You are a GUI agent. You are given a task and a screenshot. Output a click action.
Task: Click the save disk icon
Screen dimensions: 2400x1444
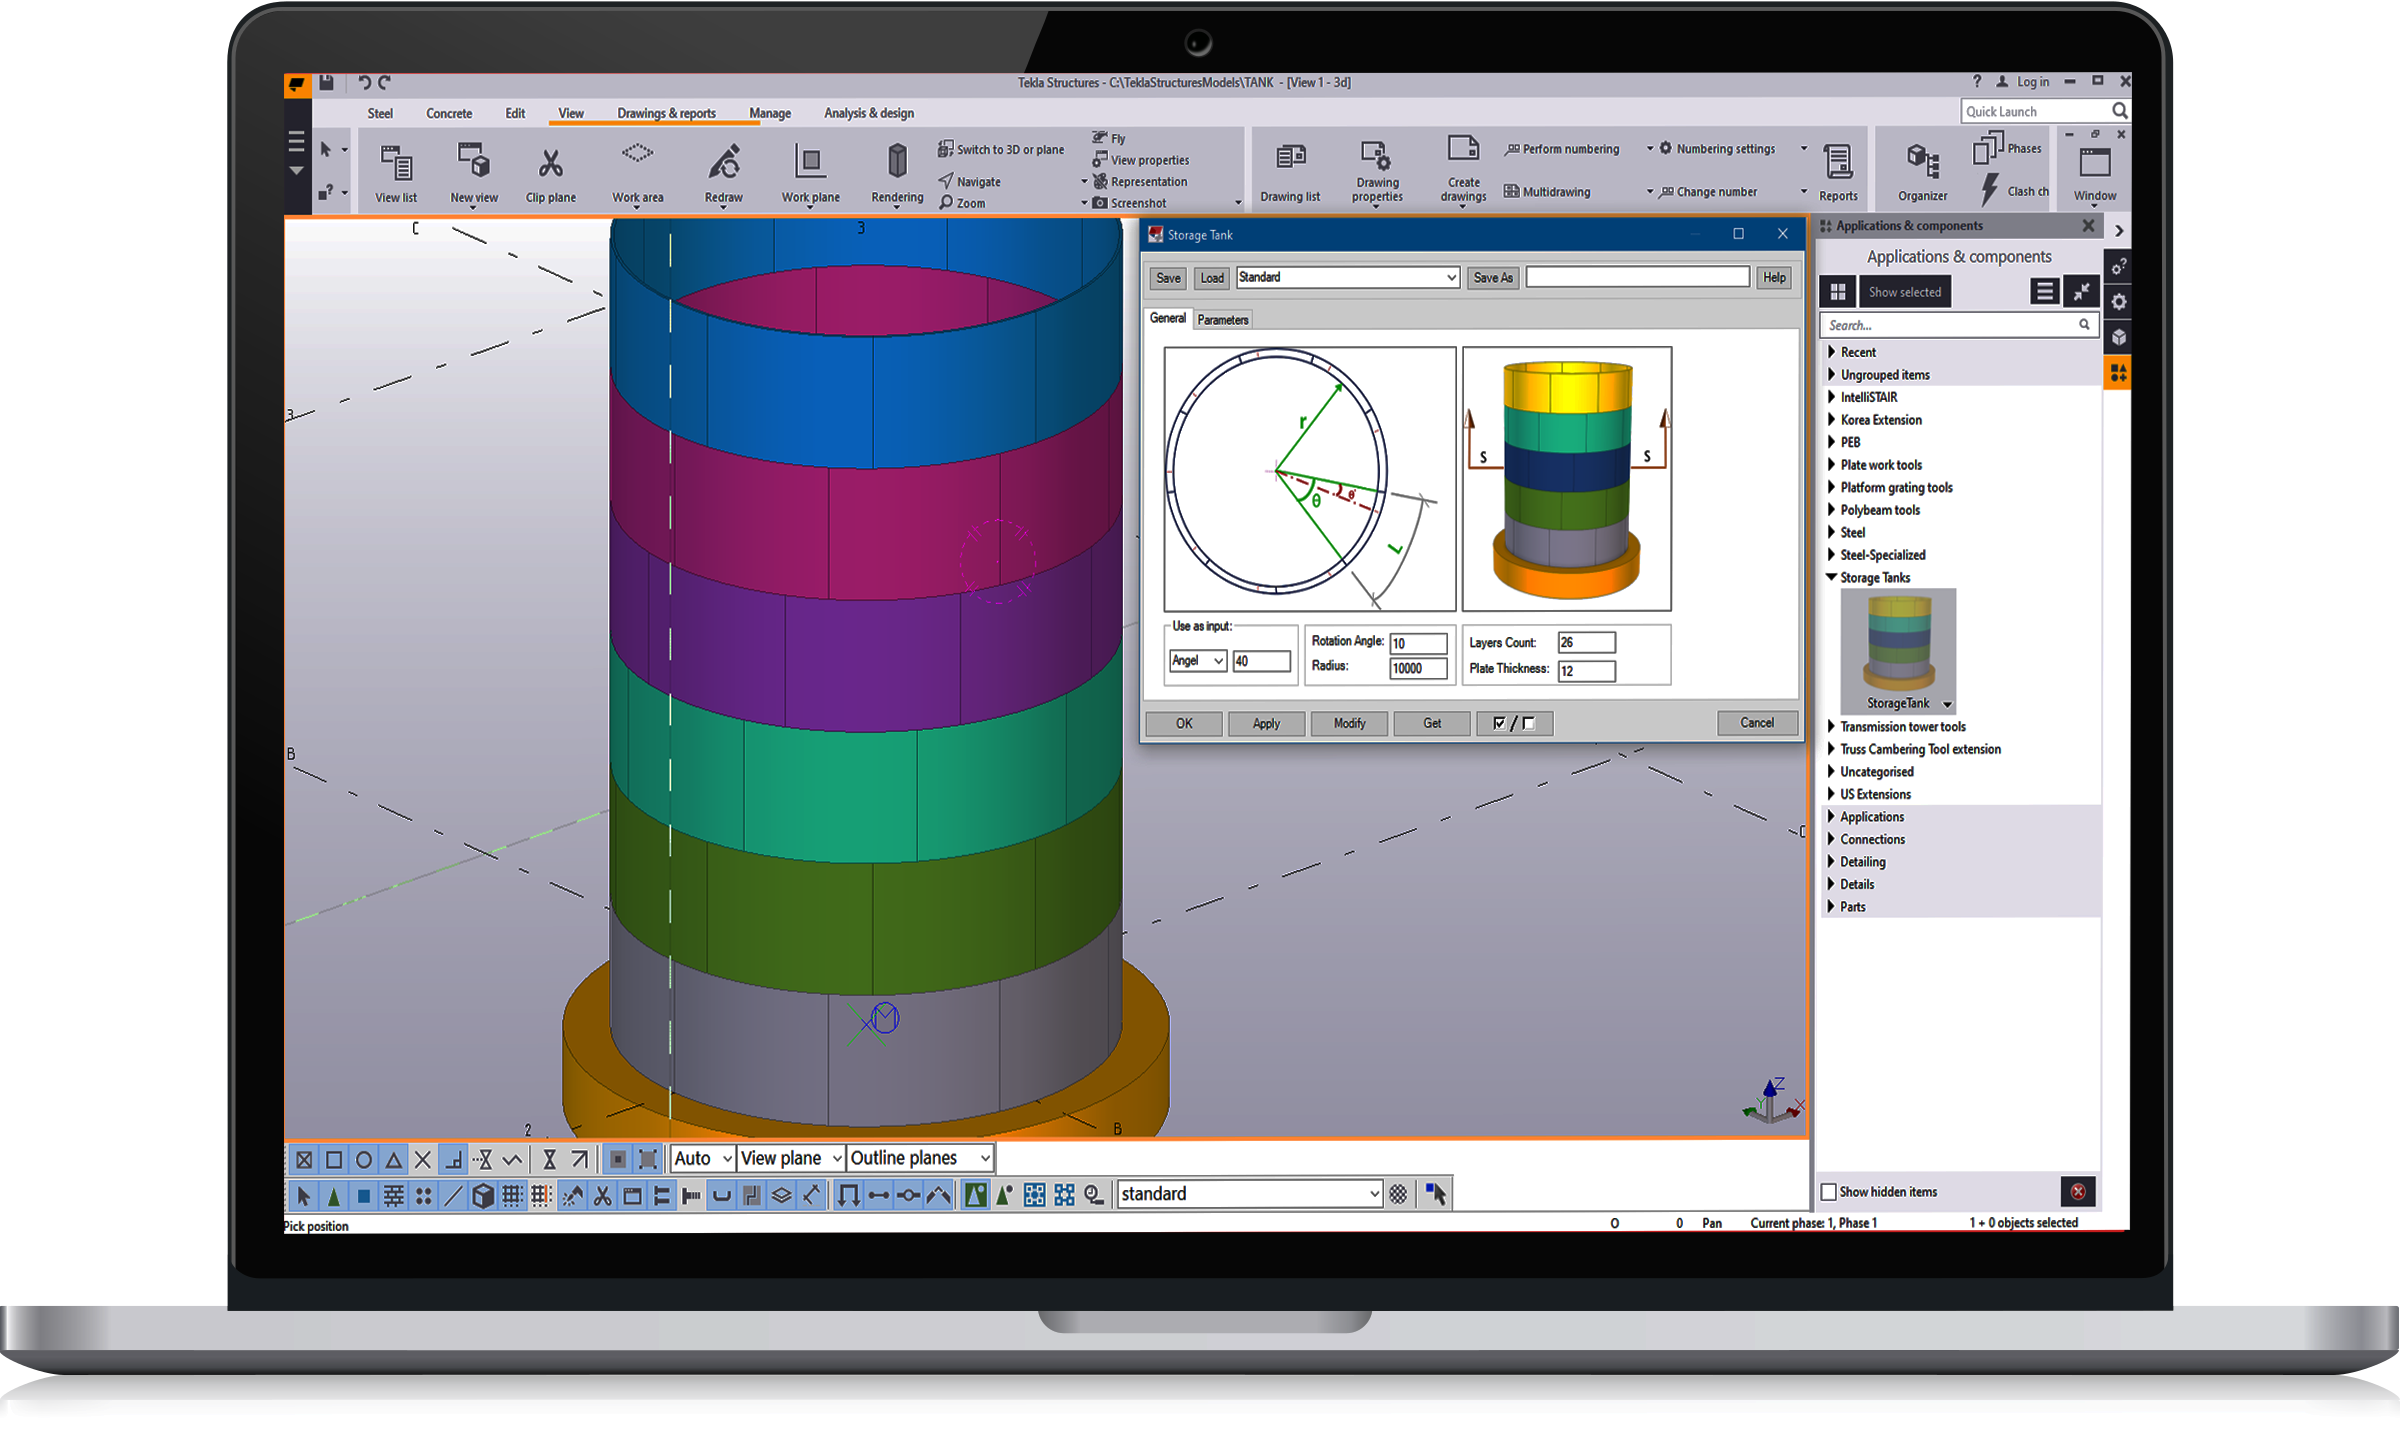326,83
